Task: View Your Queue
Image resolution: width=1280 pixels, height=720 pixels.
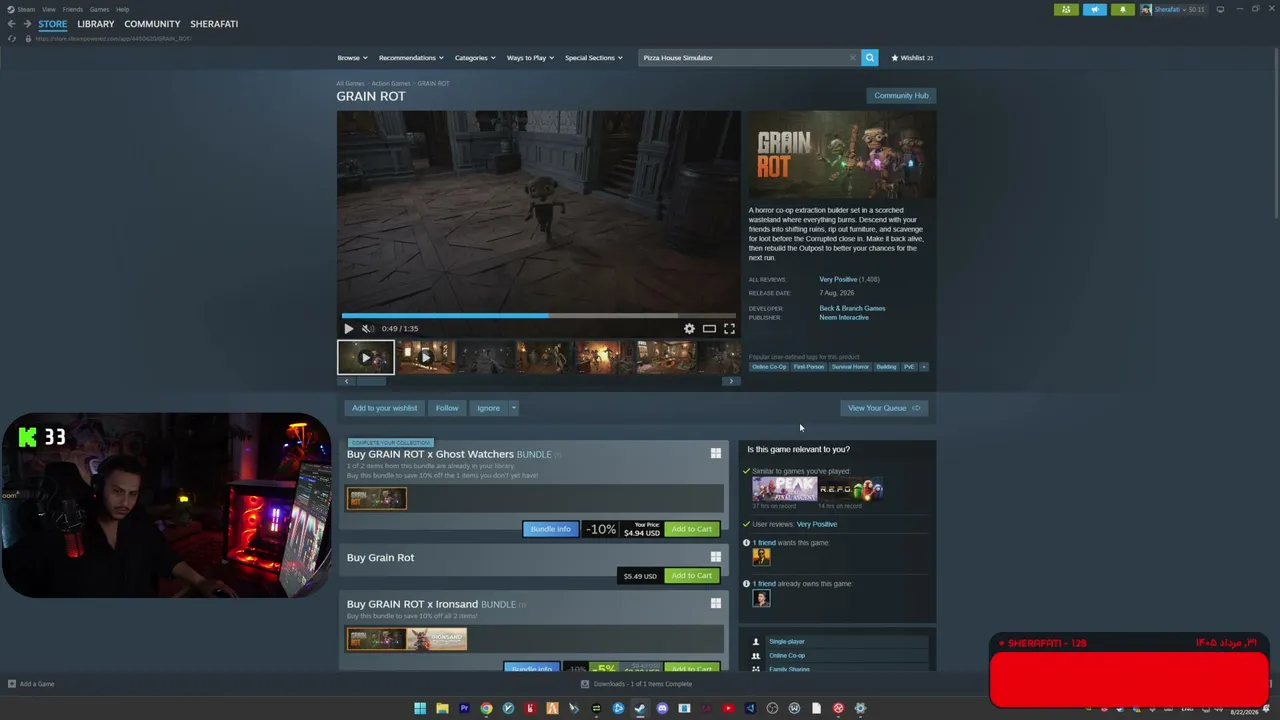Action: (884, 408)
